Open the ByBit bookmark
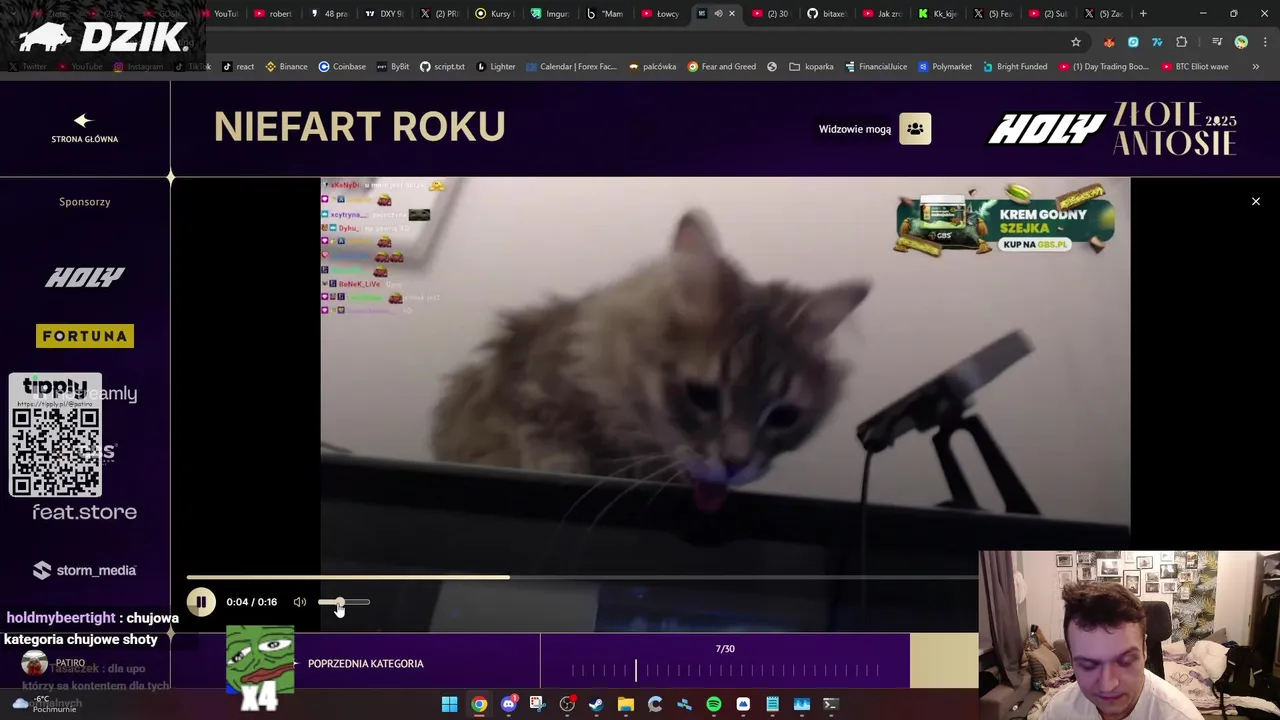 click(393, 67)
